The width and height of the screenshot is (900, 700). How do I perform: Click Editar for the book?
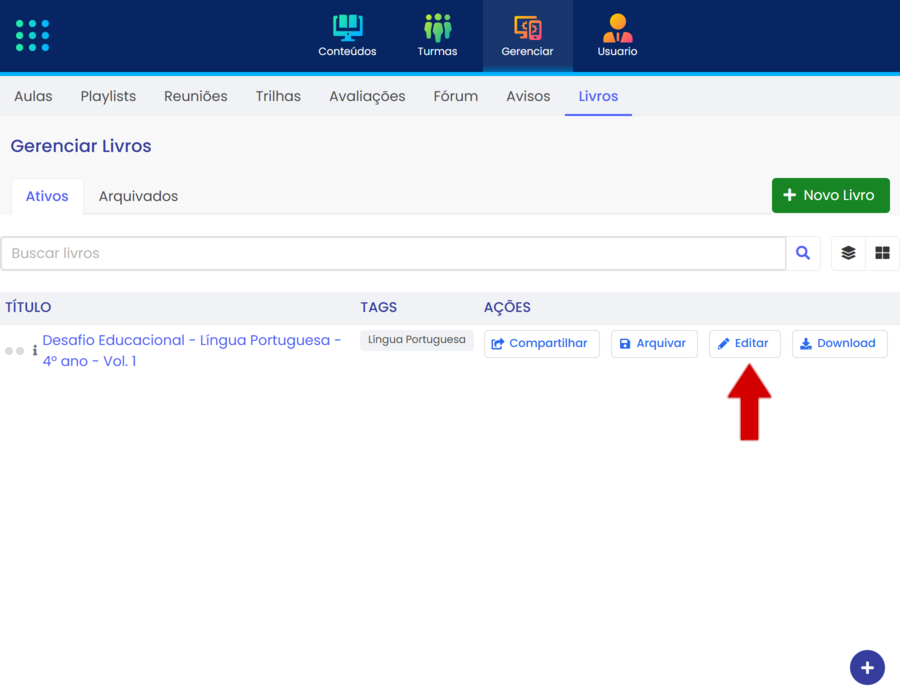coord(744,343)
